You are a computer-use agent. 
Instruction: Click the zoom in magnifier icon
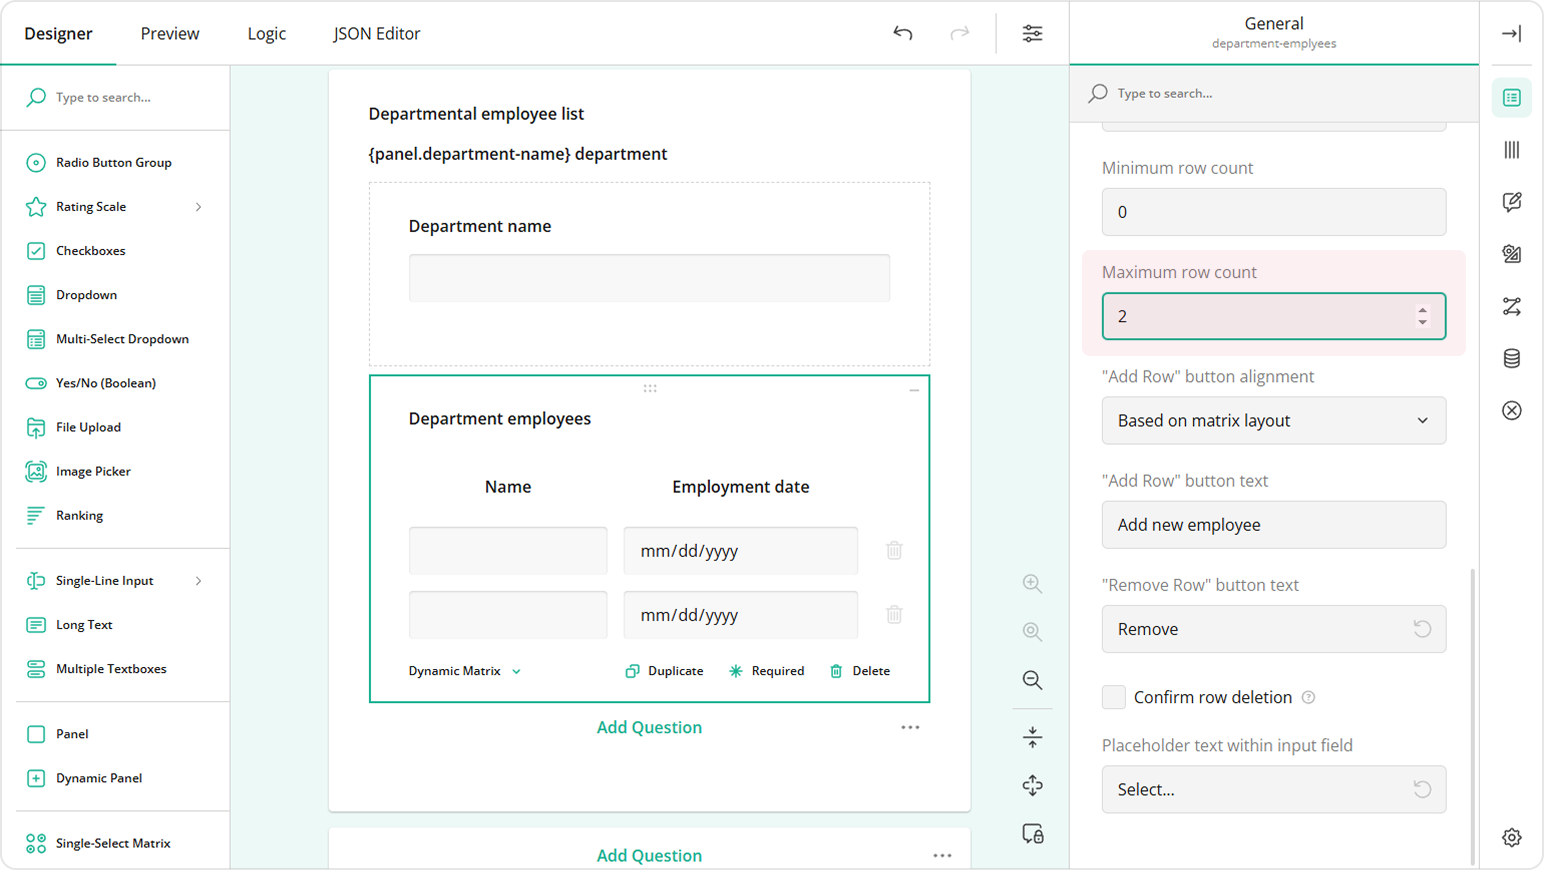pos(1032,583)
